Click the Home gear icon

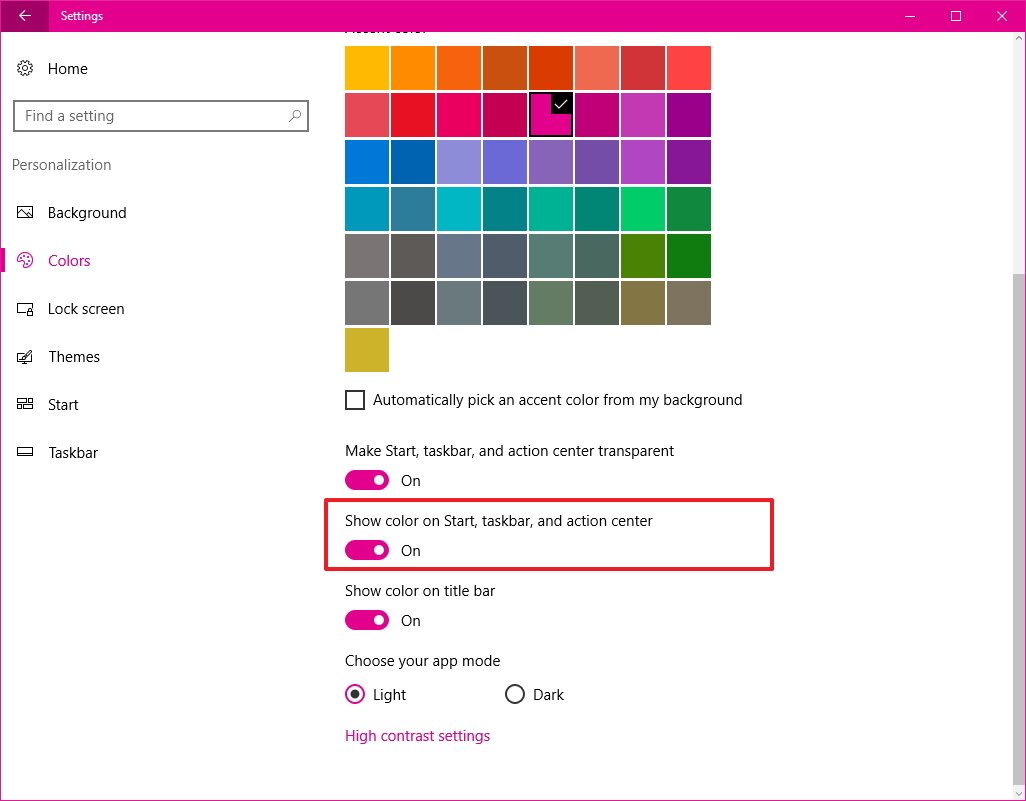pos(26,69)
